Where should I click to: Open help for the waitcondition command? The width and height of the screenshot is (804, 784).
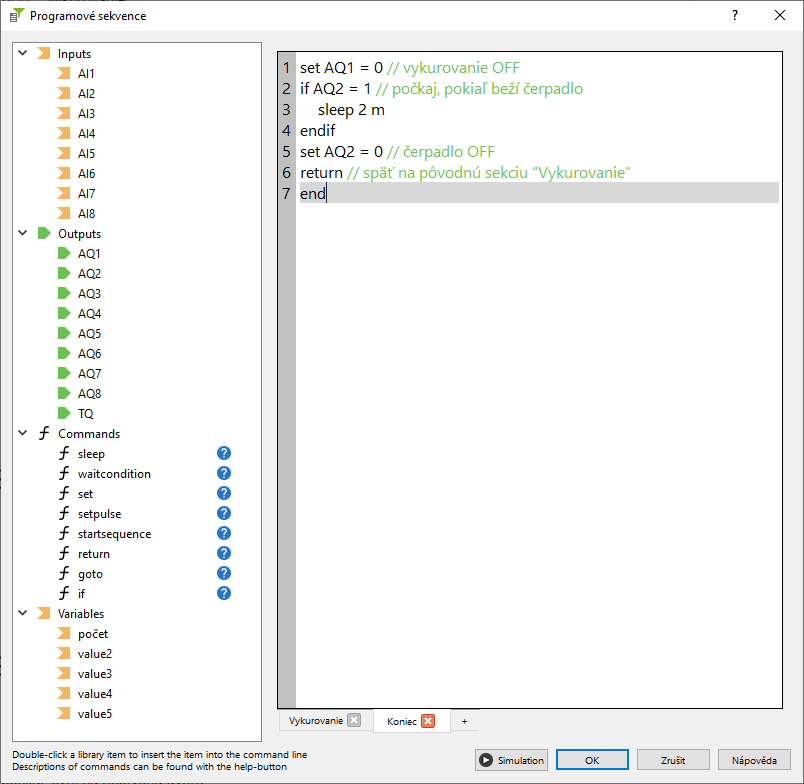click(224, 473)
